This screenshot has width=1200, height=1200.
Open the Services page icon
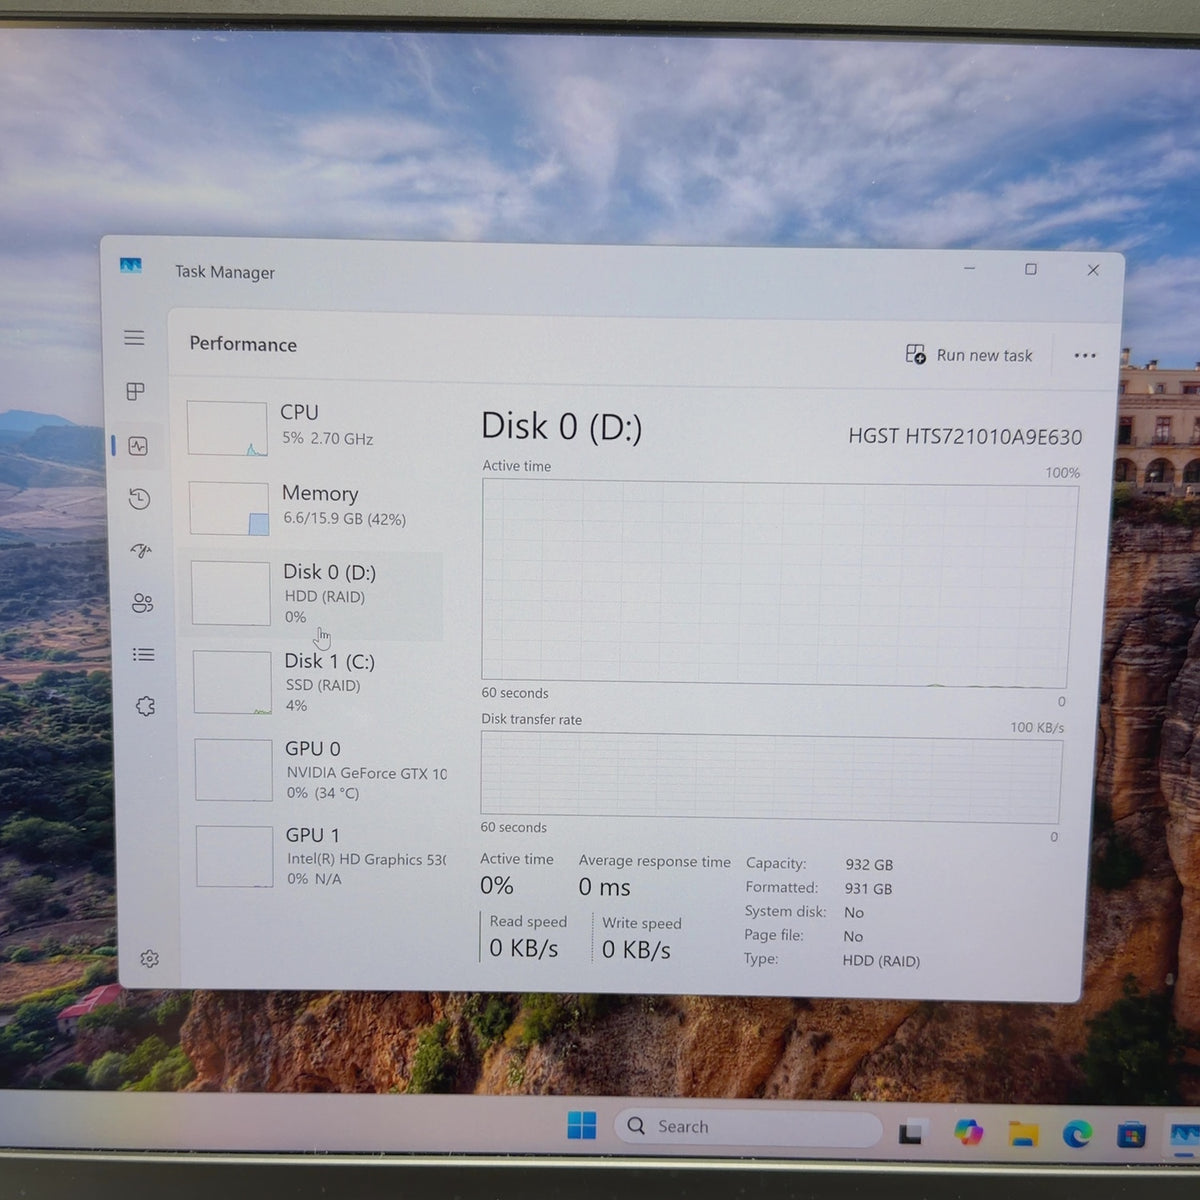[146, 706]
